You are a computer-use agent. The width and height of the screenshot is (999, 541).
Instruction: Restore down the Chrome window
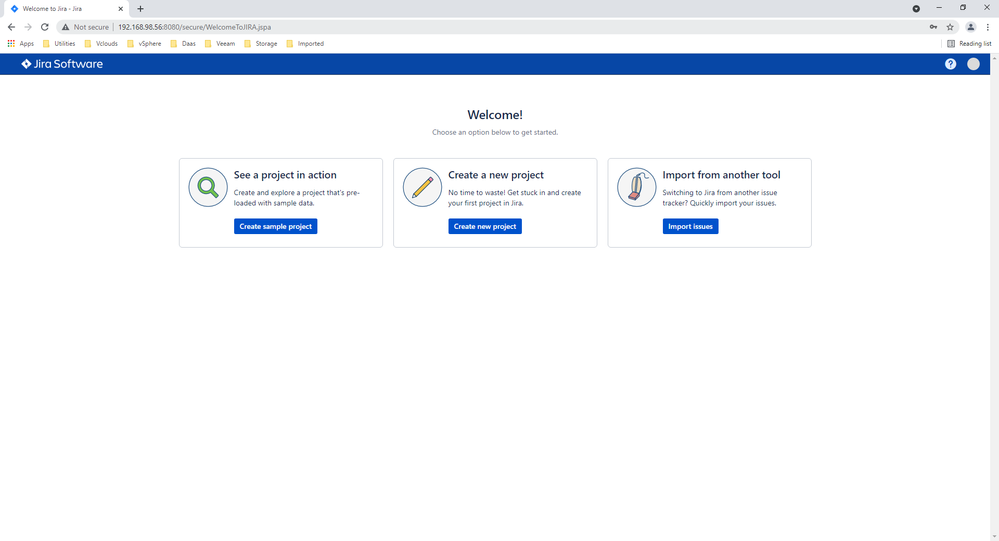pyautogui.click(x=963, y=8)
